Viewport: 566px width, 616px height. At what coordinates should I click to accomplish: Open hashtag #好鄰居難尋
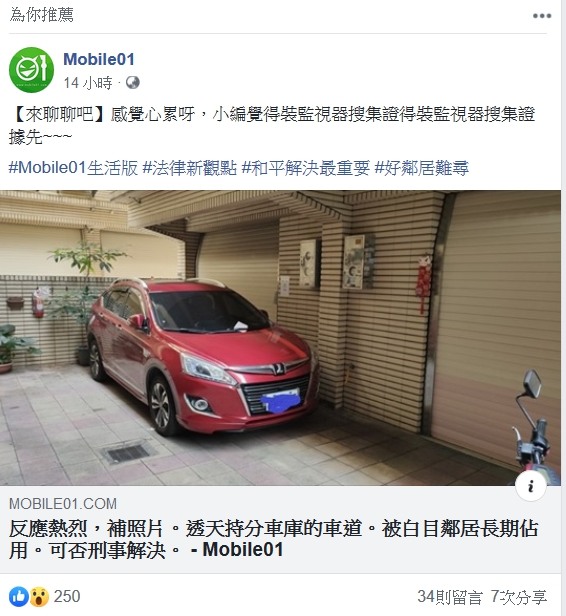(421, 168)
